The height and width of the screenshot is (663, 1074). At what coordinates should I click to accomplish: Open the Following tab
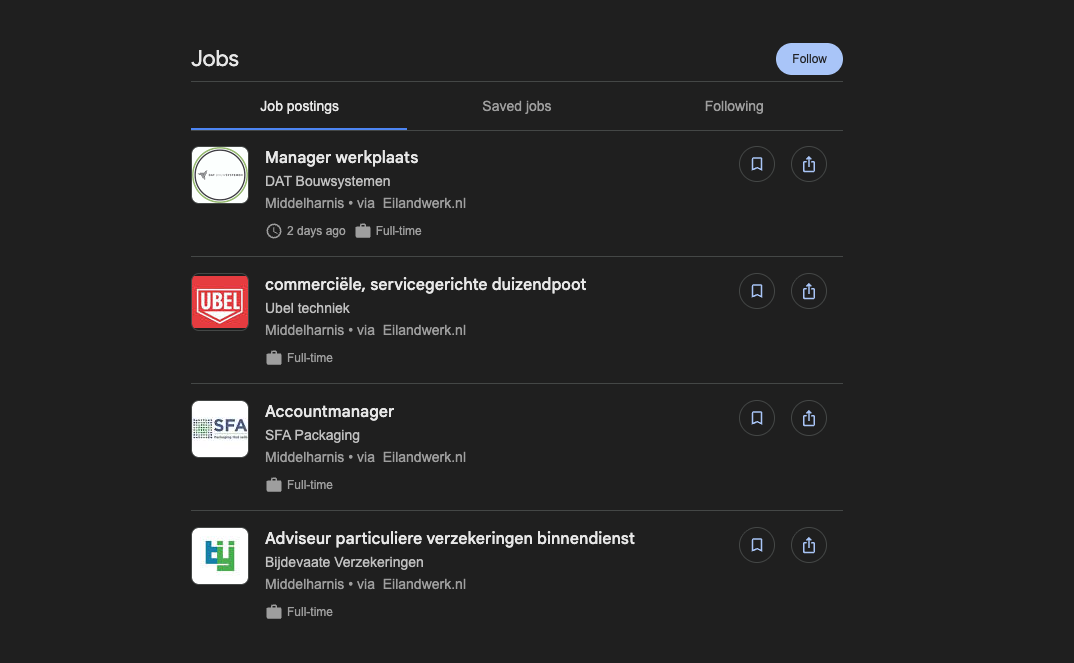pos(733,106)
